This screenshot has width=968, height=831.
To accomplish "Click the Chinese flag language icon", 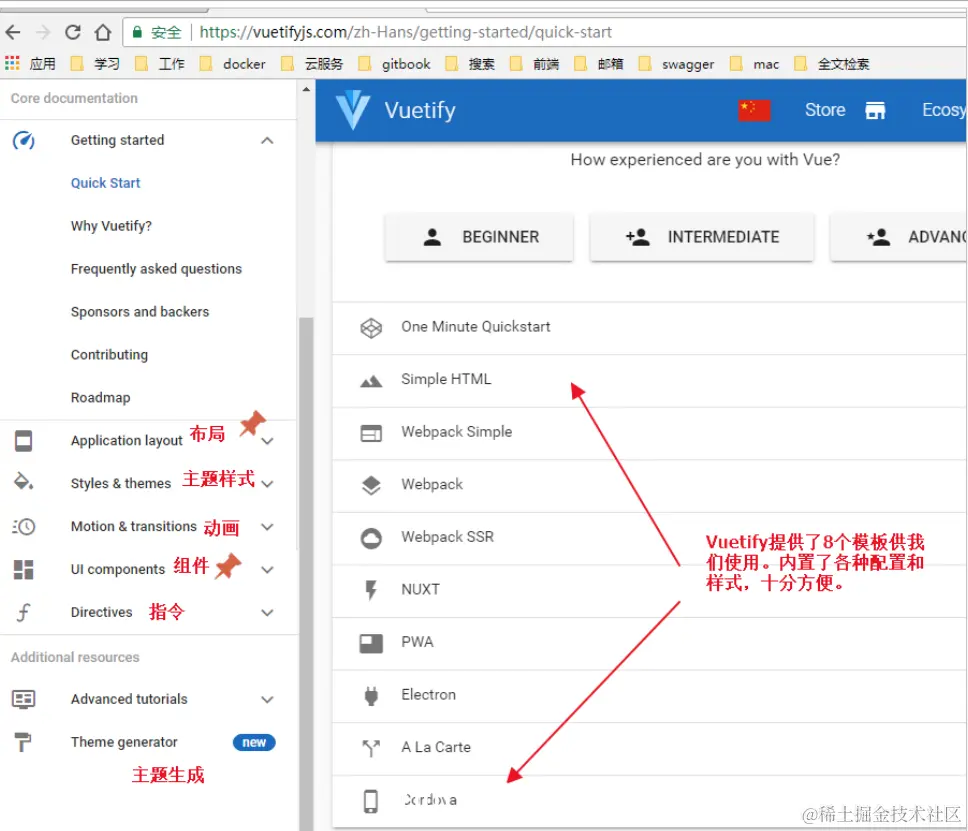I will point(754,111).
